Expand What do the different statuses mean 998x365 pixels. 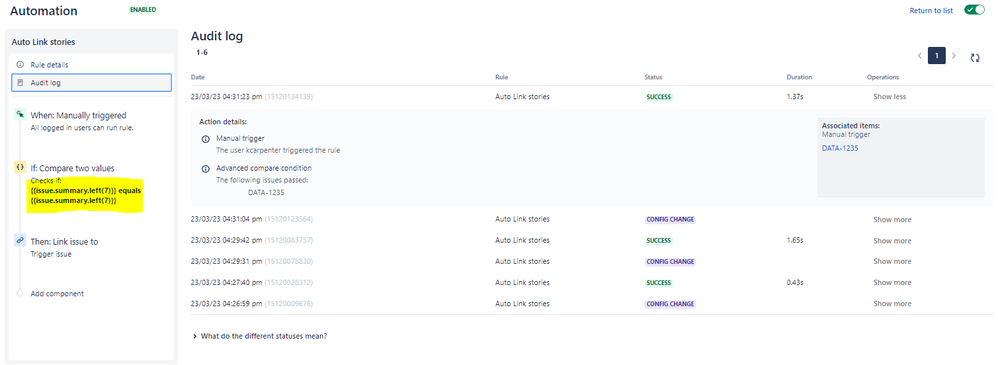(260, 336)
